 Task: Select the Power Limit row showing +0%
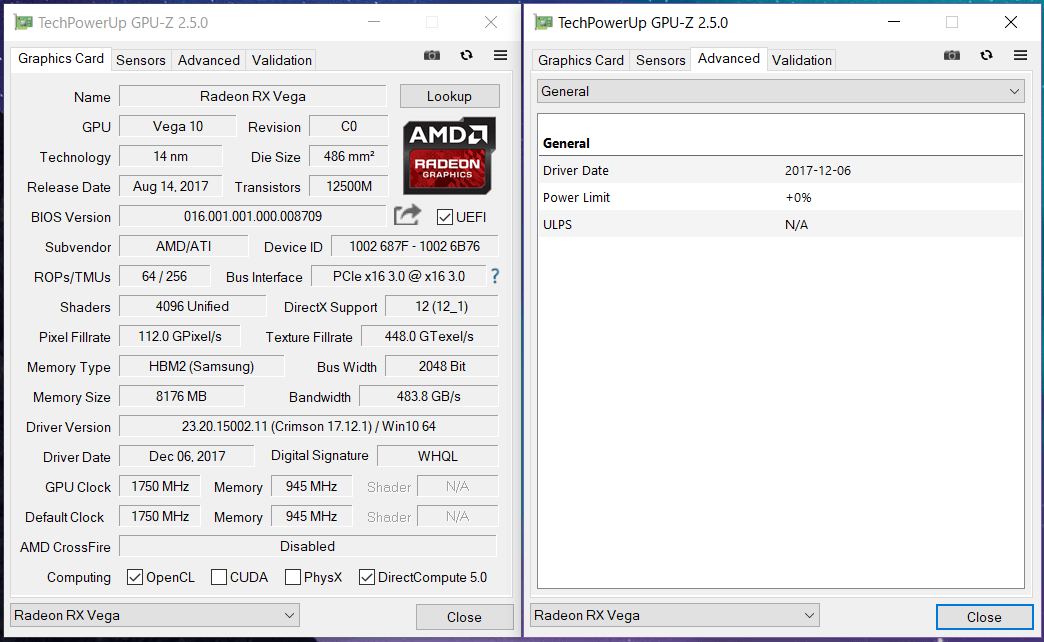(x=780, y=197)
